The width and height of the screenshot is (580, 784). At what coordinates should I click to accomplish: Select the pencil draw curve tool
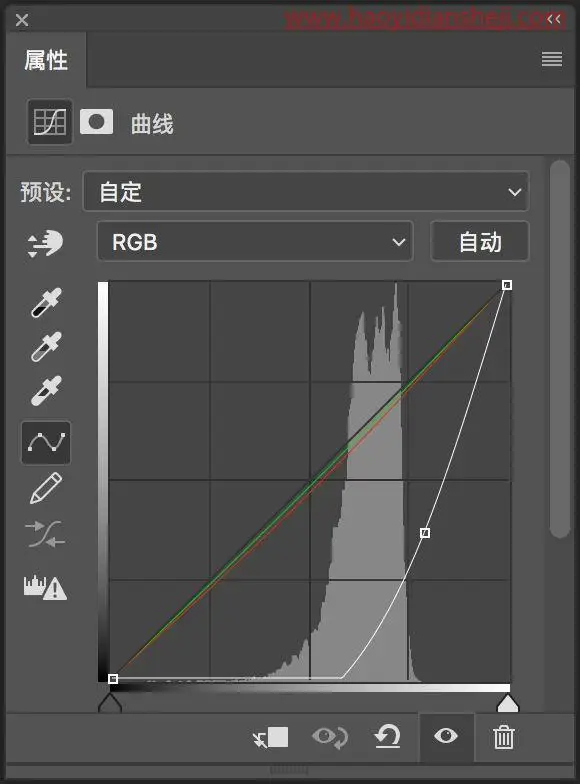coord(46,488)
